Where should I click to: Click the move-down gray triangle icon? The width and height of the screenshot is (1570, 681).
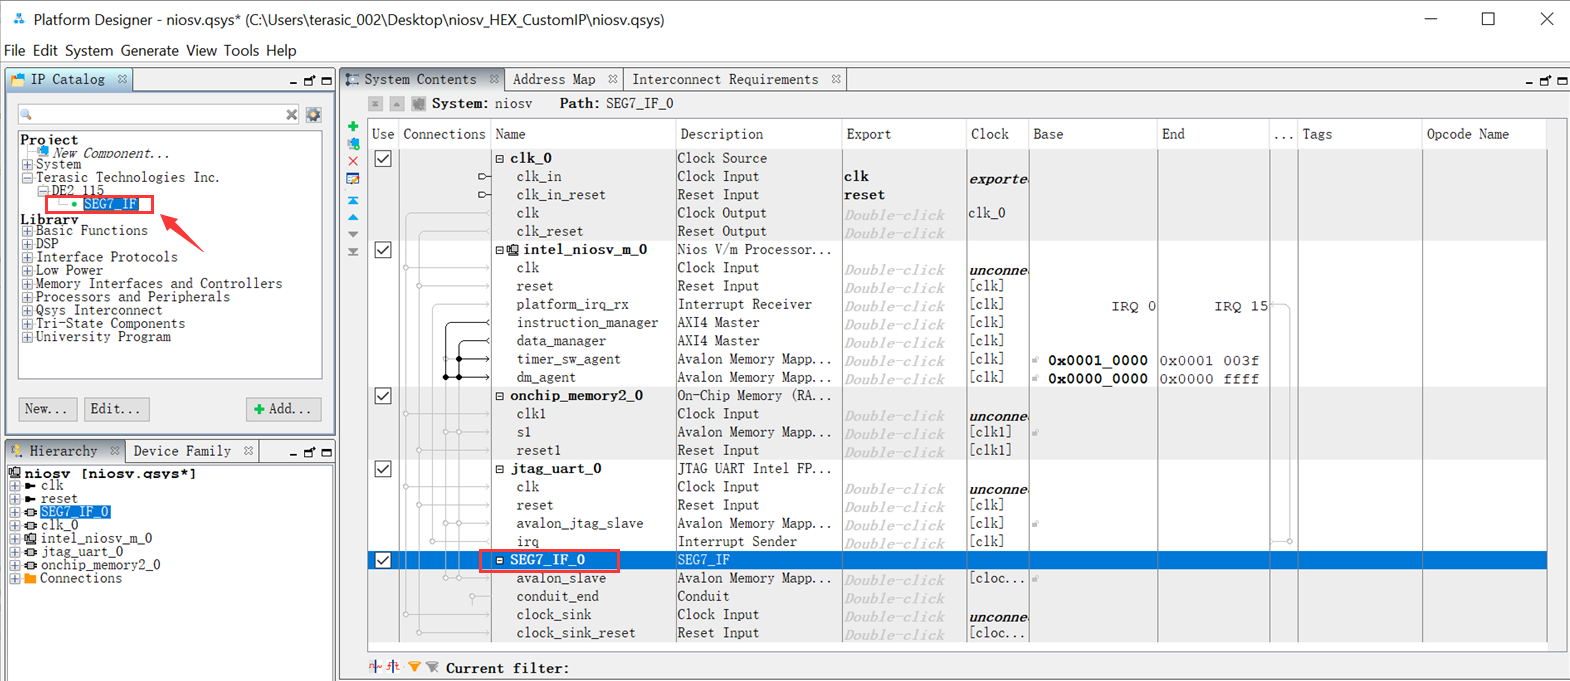[353, 234]
